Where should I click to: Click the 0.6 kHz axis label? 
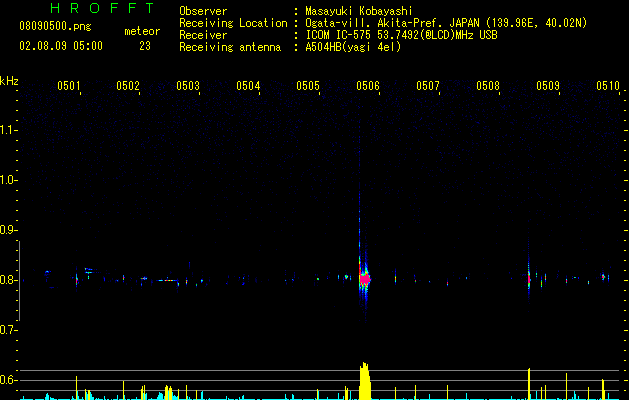coord(8,380)
